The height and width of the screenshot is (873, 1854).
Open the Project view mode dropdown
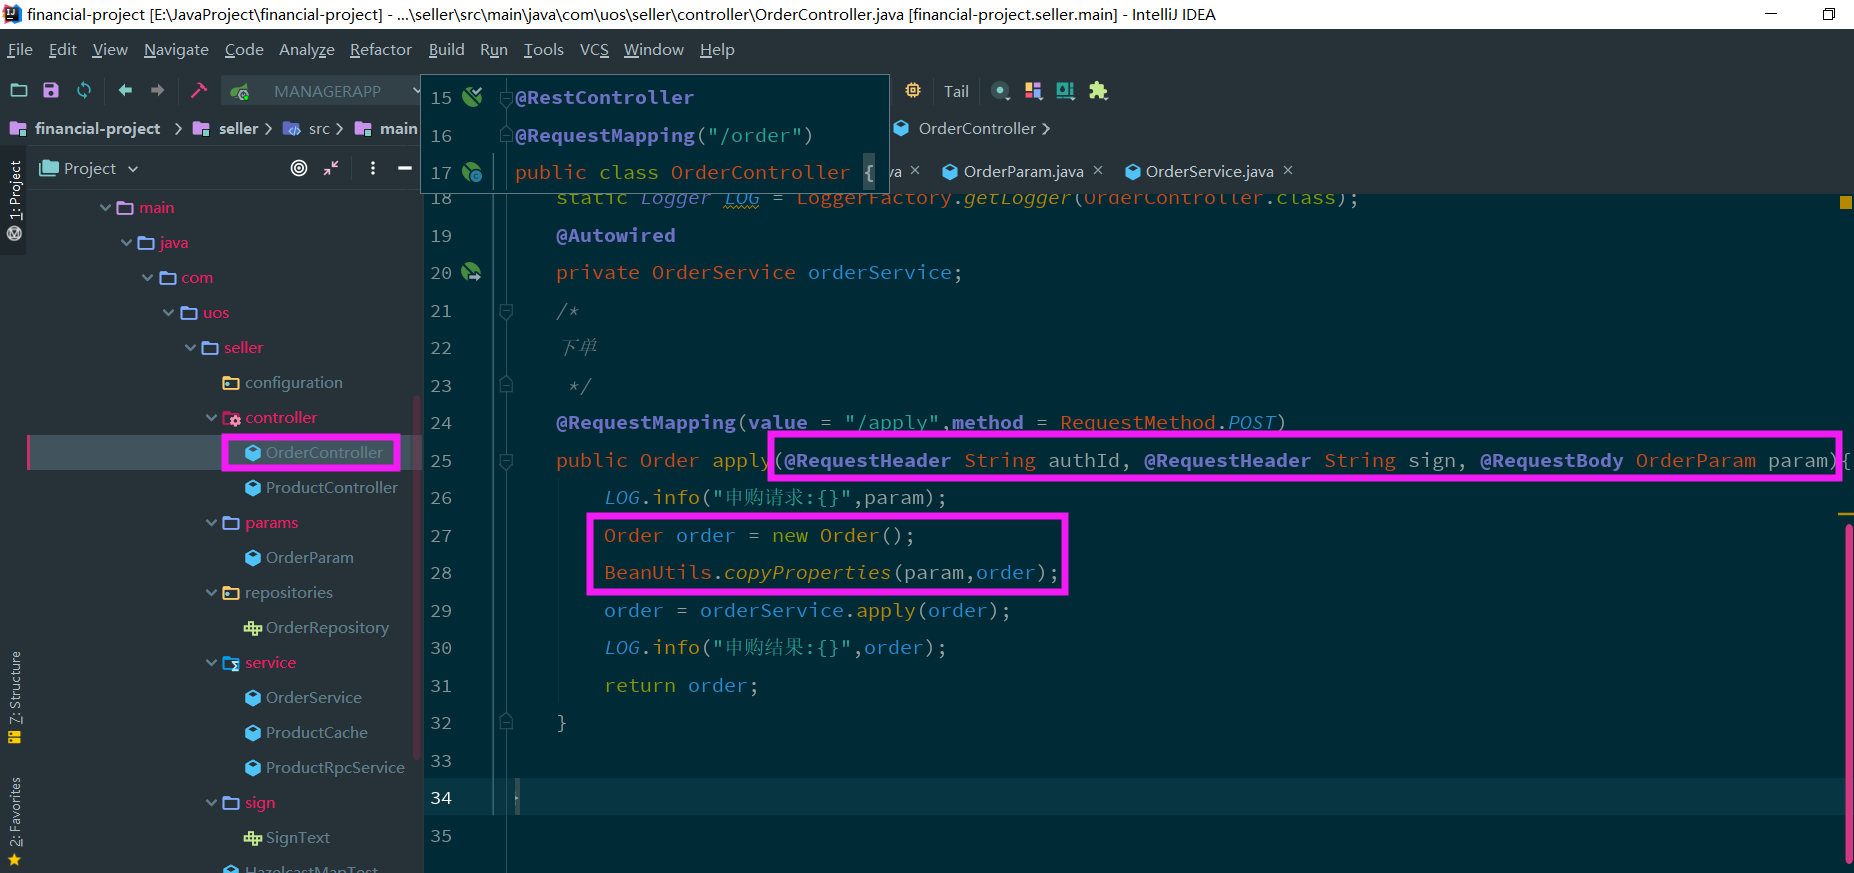pyautogui.click(x=133, y=169)
